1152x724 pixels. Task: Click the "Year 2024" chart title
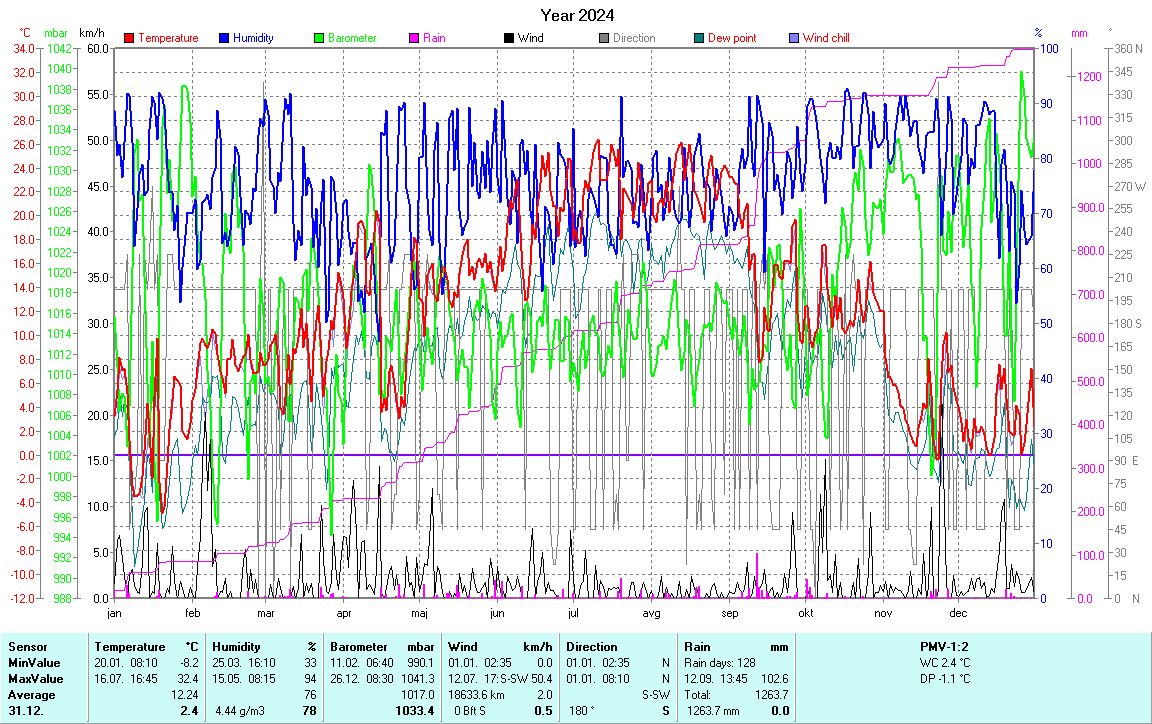coord(577,15)
